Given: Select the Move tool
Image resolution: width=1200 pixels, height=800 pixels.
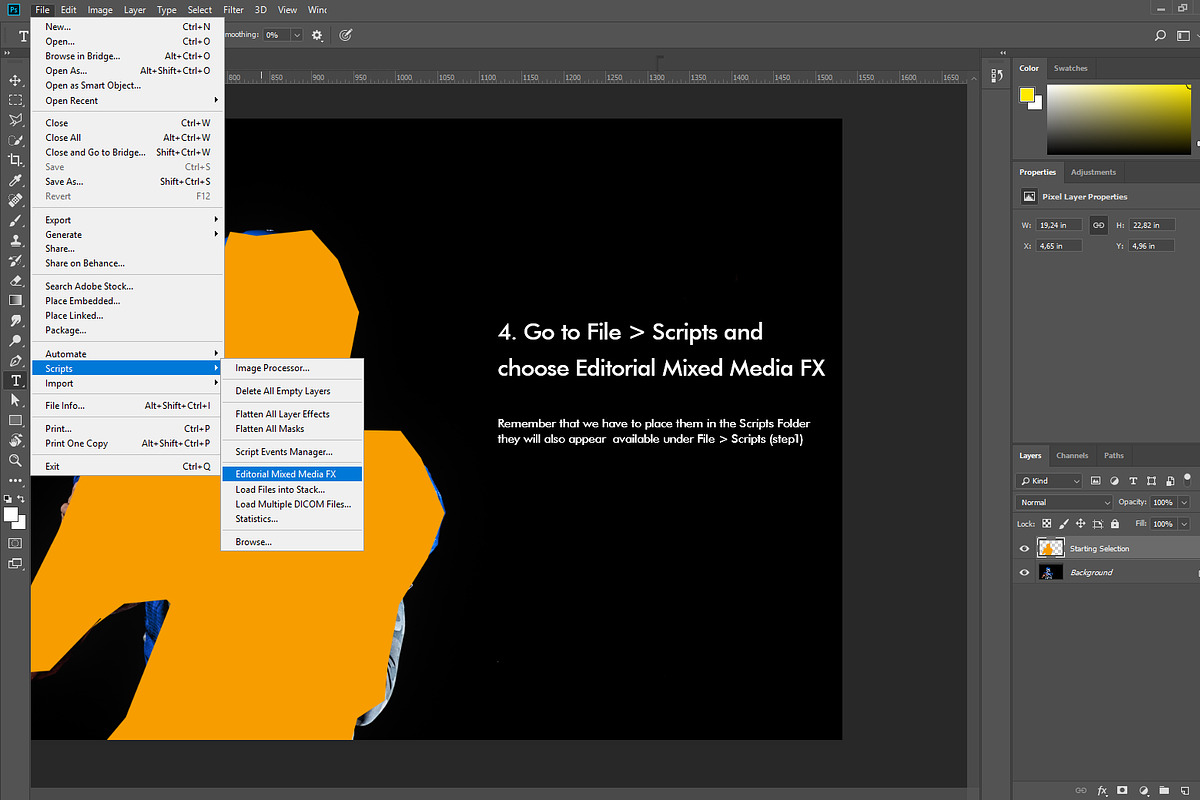Looking at the screenshot, I should coord(15,80).
